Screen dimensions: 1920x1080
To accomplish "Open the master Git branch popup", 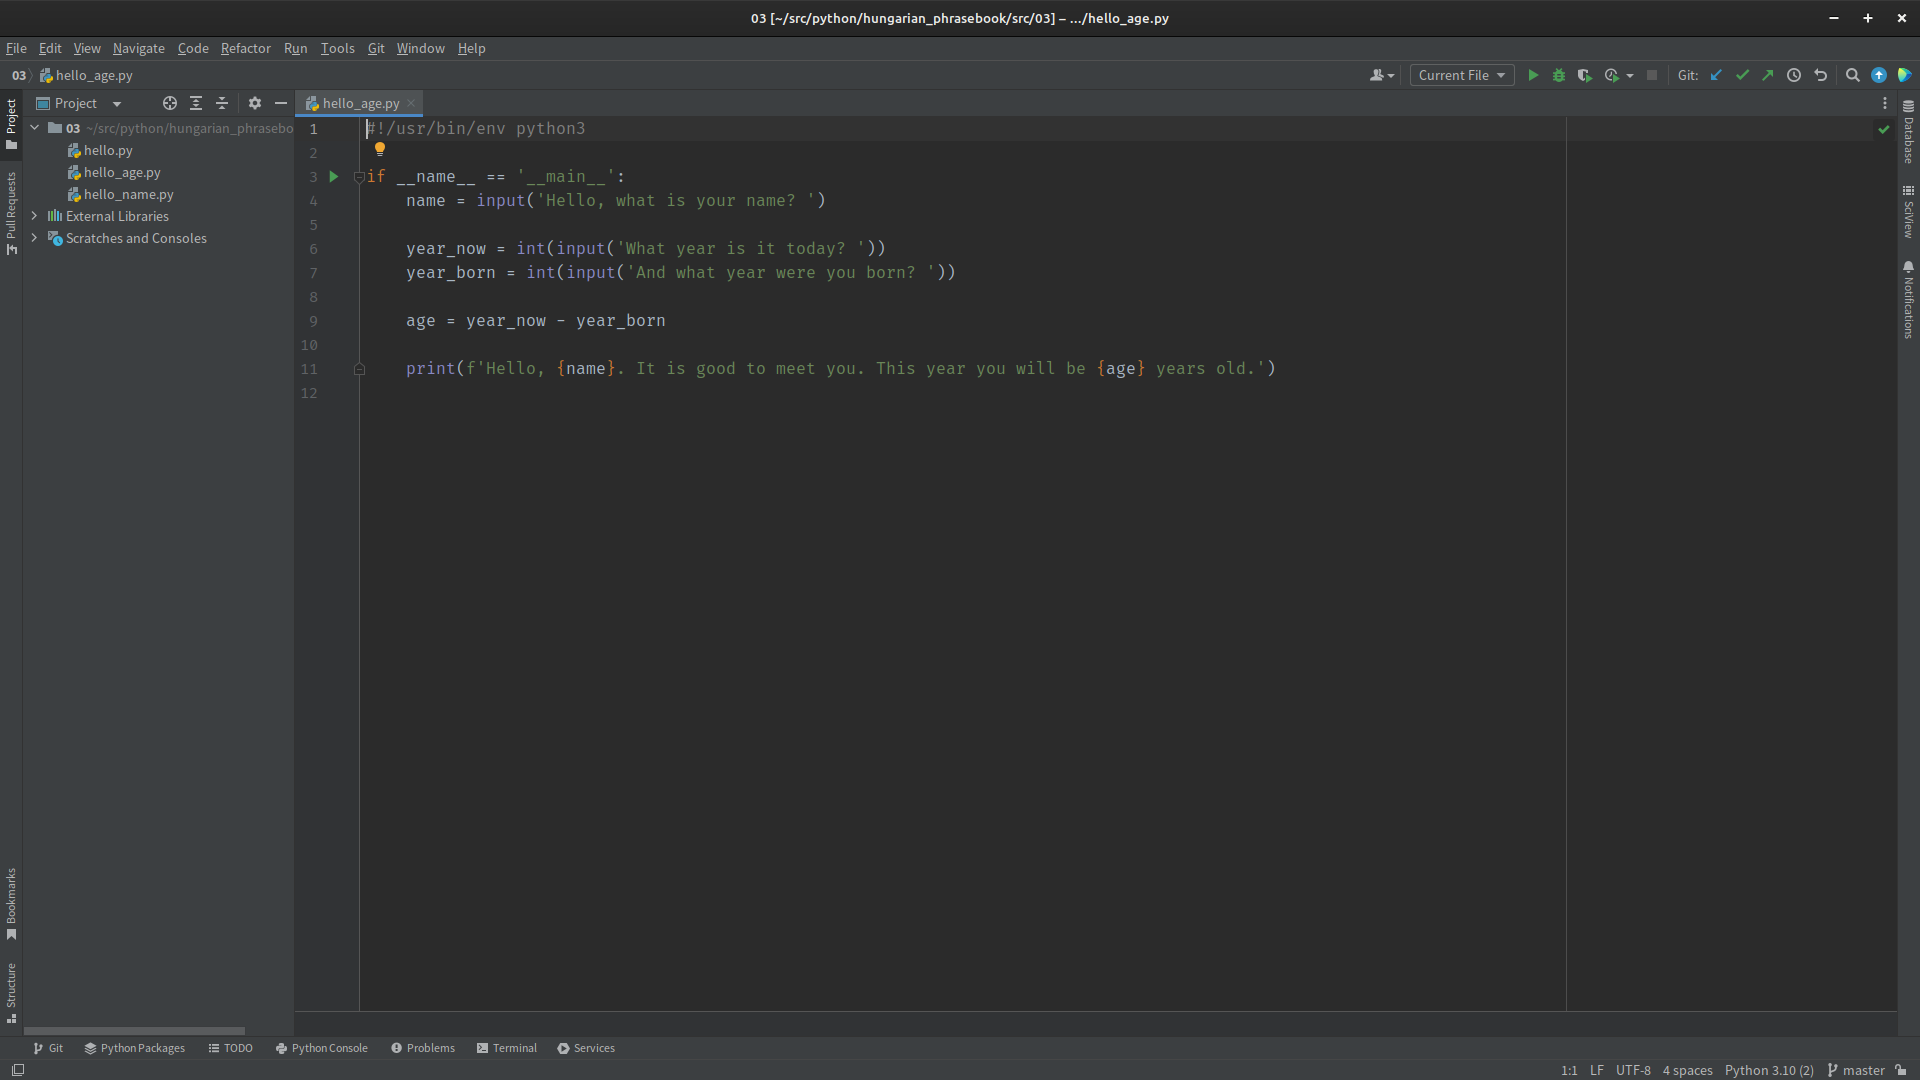I will click(x=1856, y=1070).
